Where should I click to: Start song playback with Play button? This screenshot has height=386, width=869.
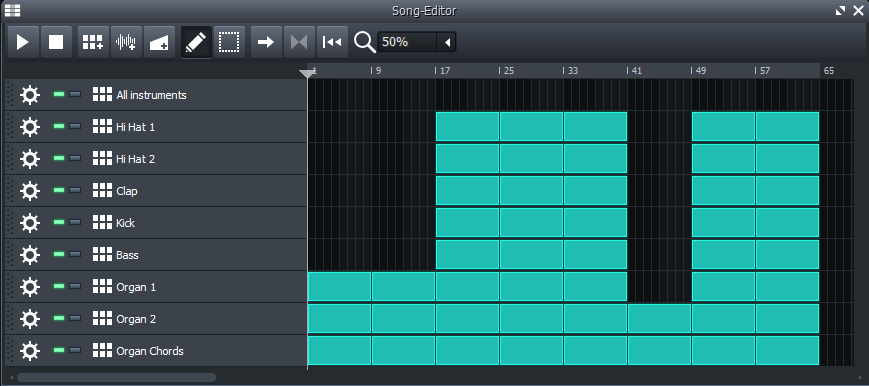click(x=23, y=42)
